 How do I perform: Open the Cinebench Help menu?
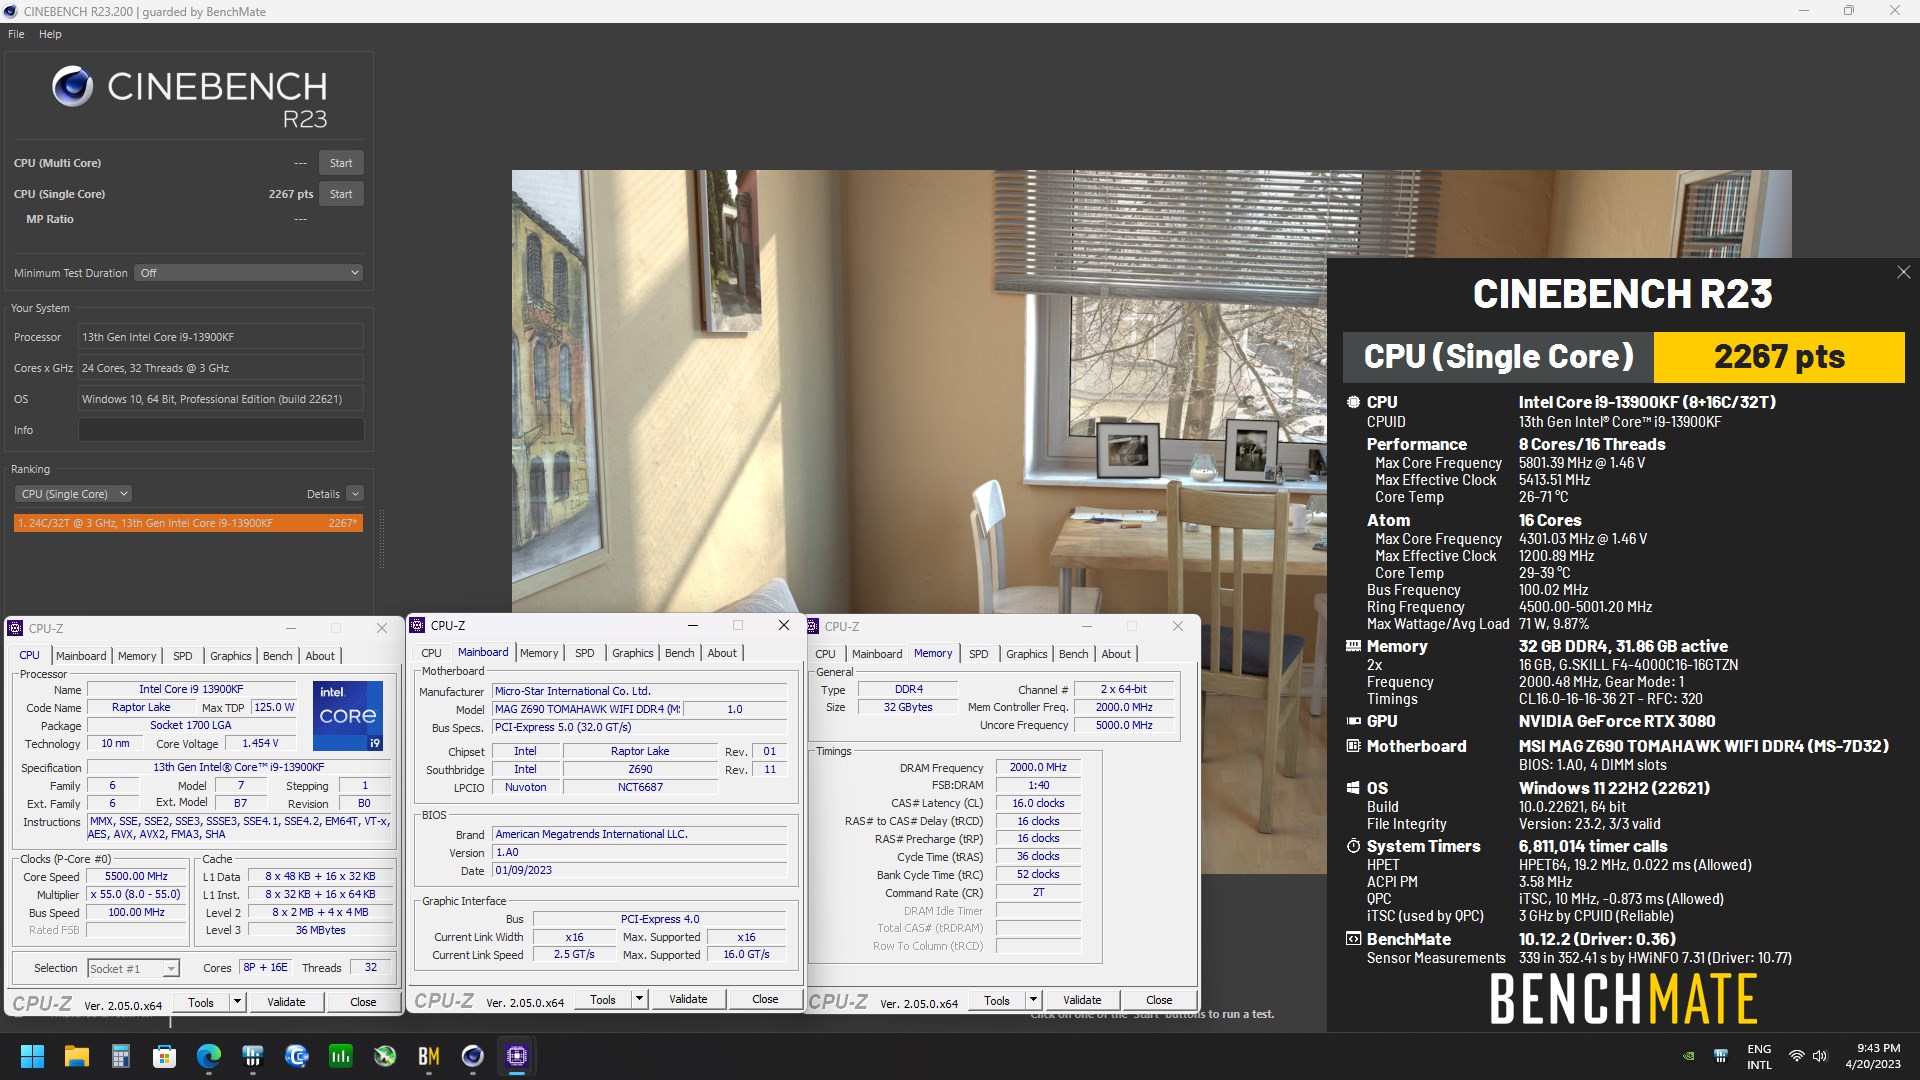pyautogui.click(x=50, y=34)
